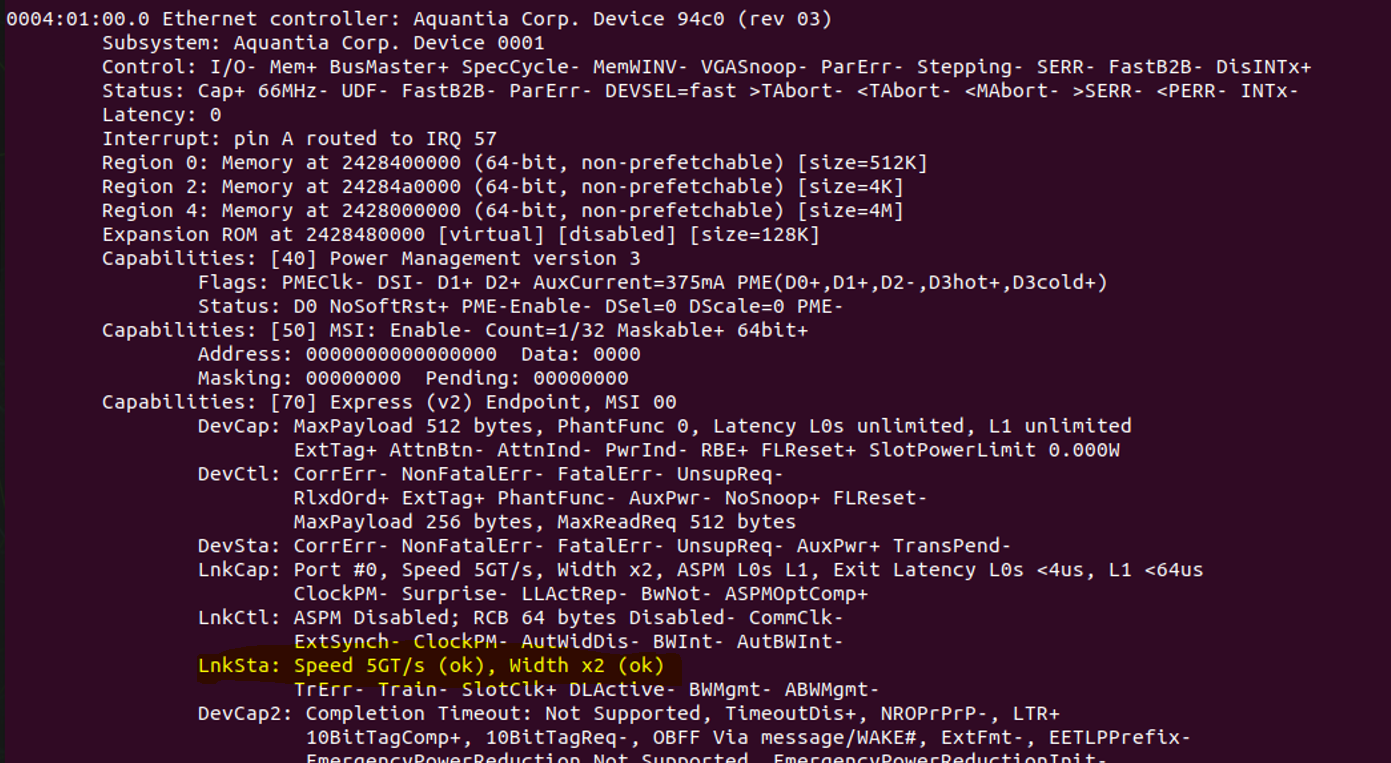This screenshot has height=763, width=1391.
Task: Click the LnkCap Port #0 line
Action: point(700,570)
